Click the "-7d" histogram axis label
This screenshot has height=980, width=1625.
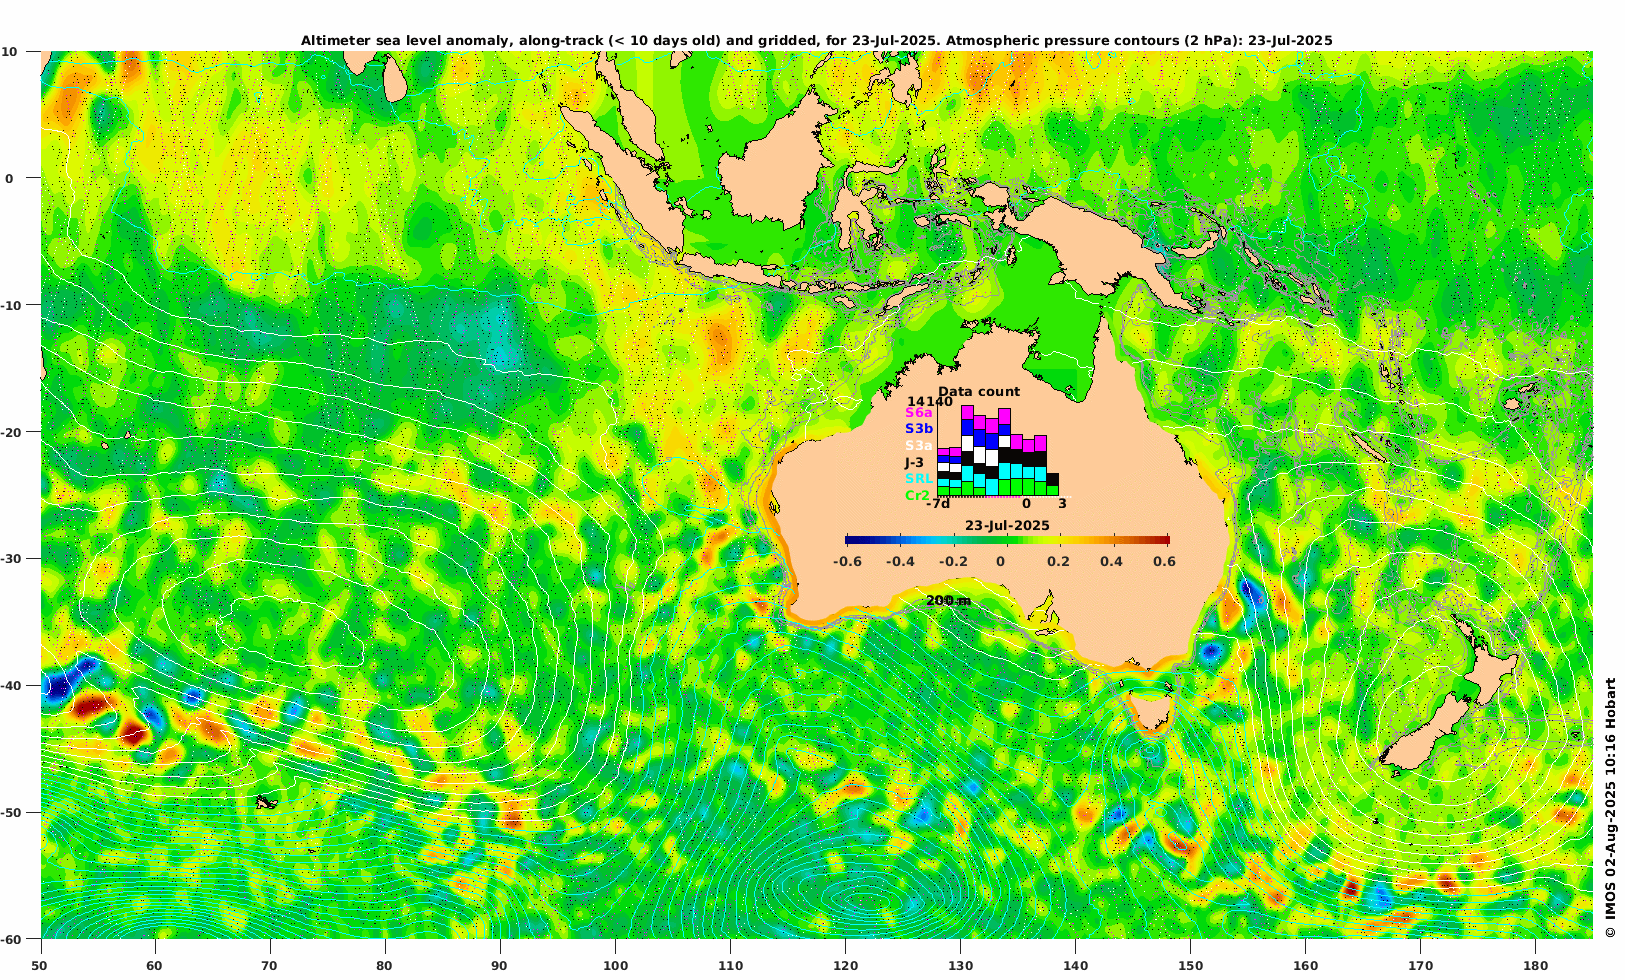click(x=938, y=504)
